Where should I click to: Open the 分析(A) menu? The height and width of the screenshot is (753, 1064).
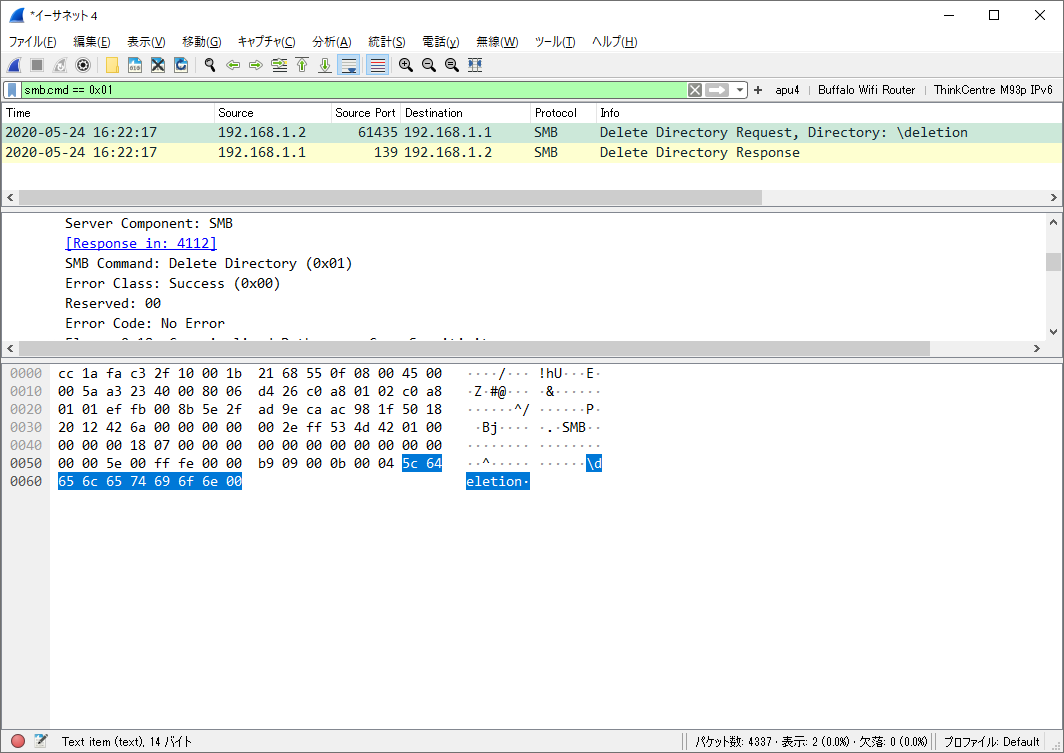[x=331, y=42]
